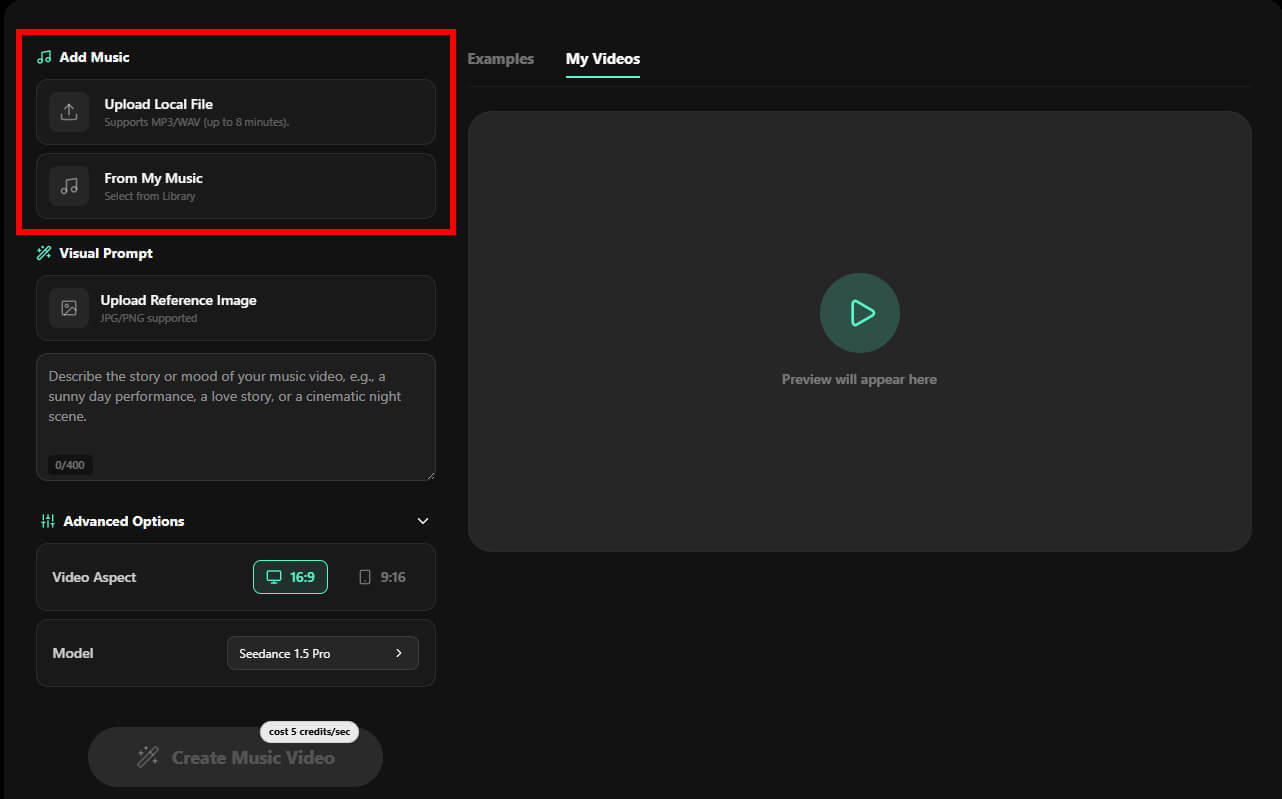Click the 'Select from Library' subtitle
Viewport: 1282px width, 799px height.
150,197
